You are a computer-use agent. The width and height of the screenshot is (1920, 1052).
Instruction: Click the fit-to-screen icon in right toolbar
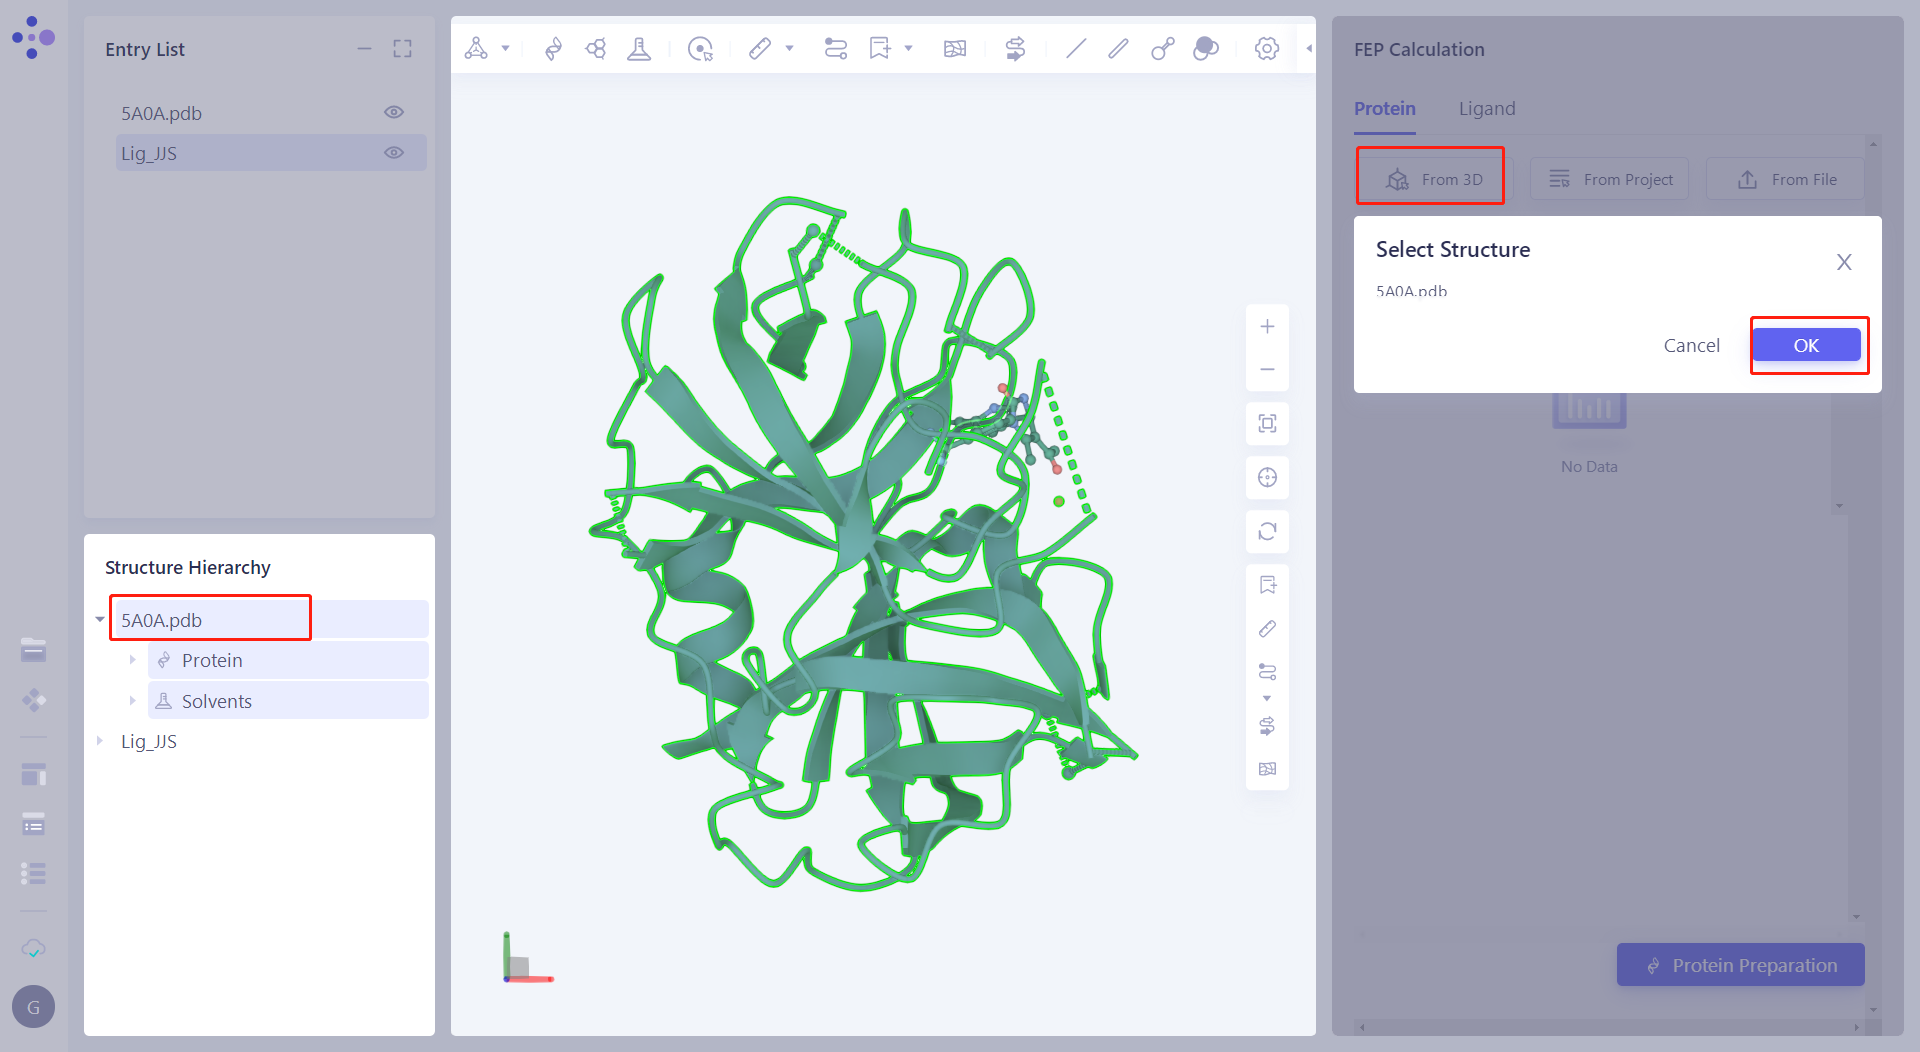point(1267,423)
